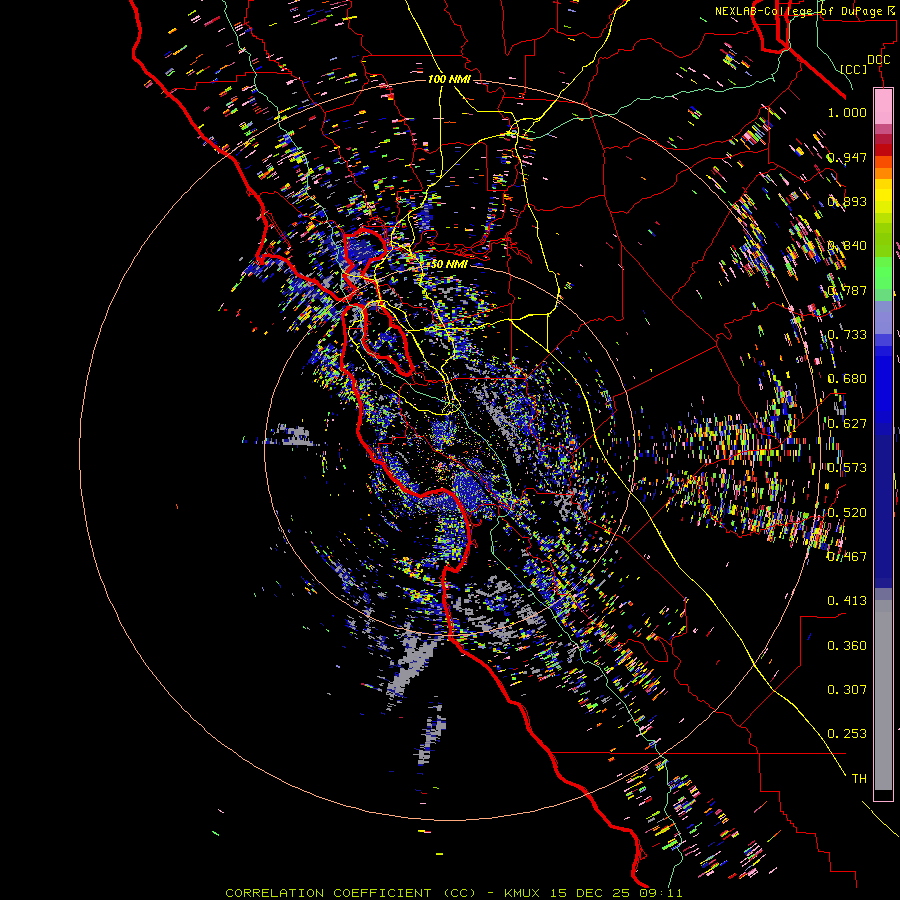900x900 pixels.
Task: Pick the gray segment of the color bar
Action: [x=883, y=695]
